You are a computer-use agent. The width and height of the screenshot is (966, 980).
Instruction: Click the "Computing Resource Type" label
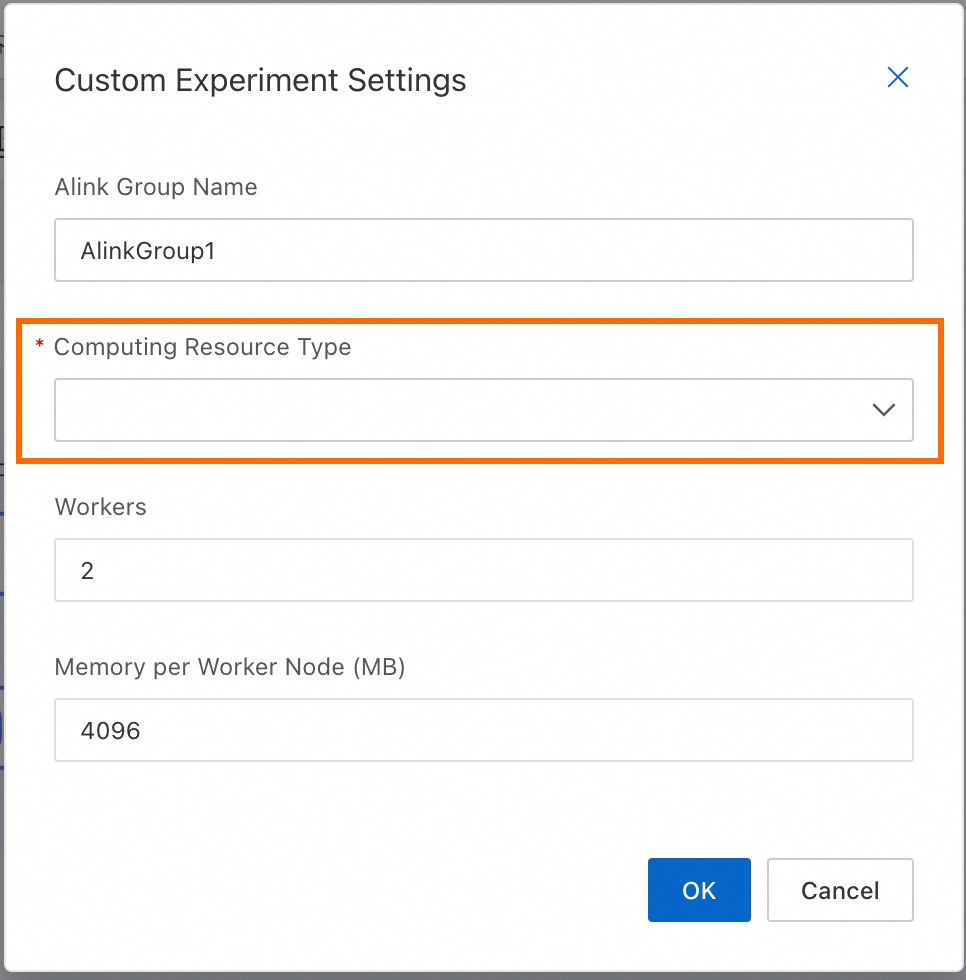point(202,347)
